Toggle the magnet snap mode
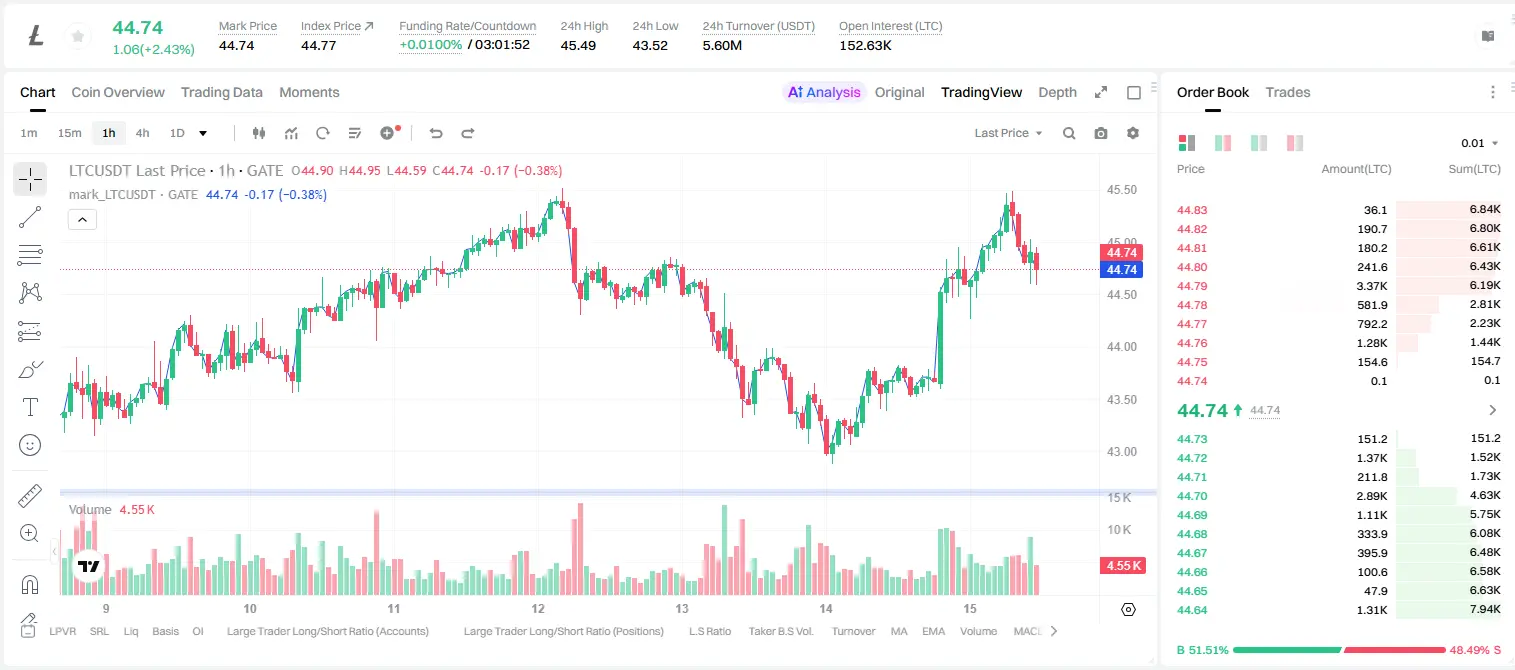Viewport: 1515px width, 670px height. (x=30, y=585)
